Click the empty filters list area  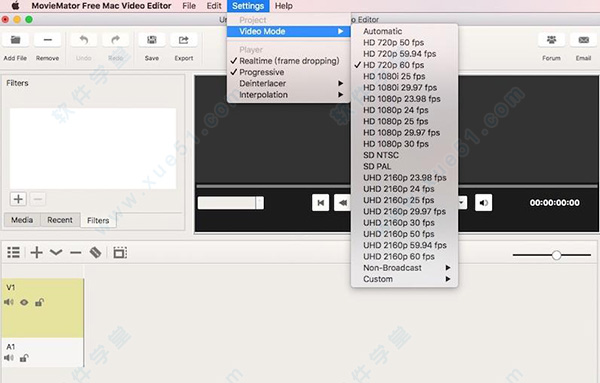click(93, 148)
